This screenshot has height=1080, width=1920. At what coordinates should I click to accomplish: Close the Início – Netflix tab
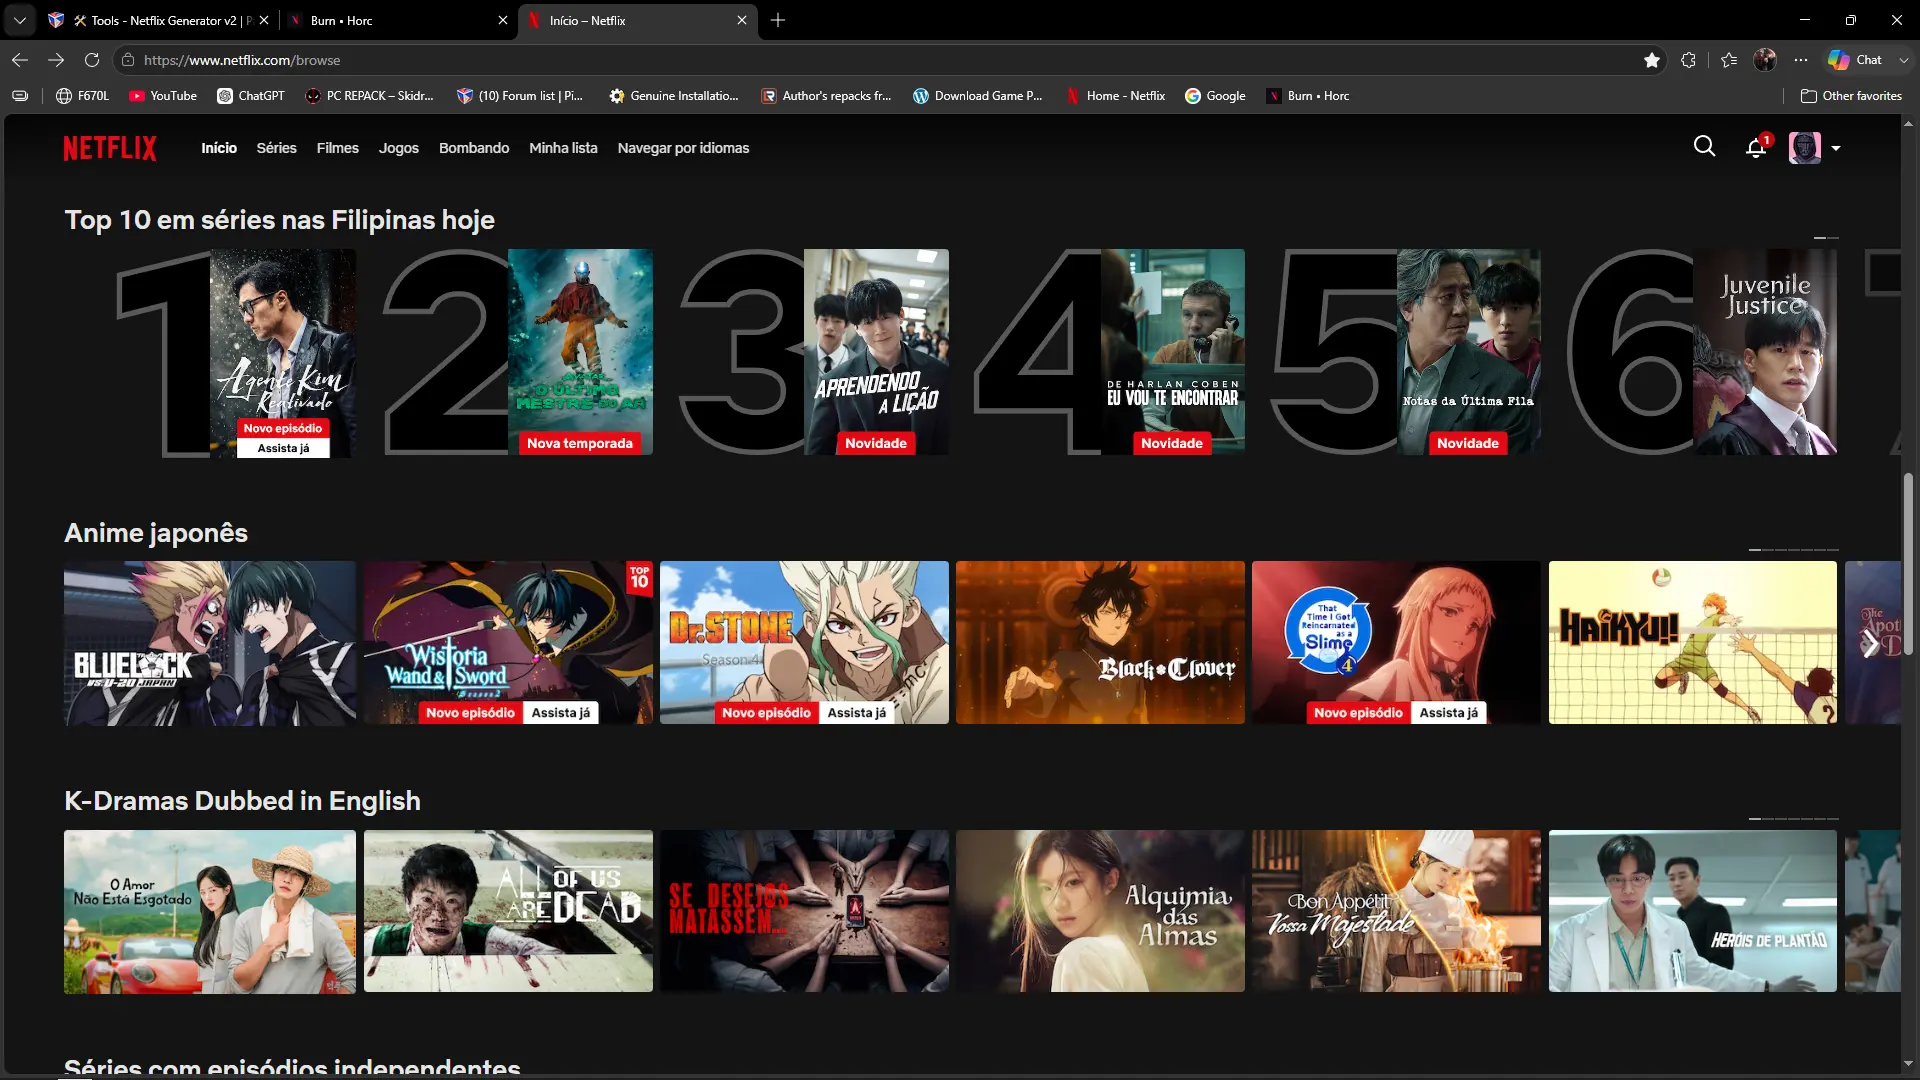741,20
